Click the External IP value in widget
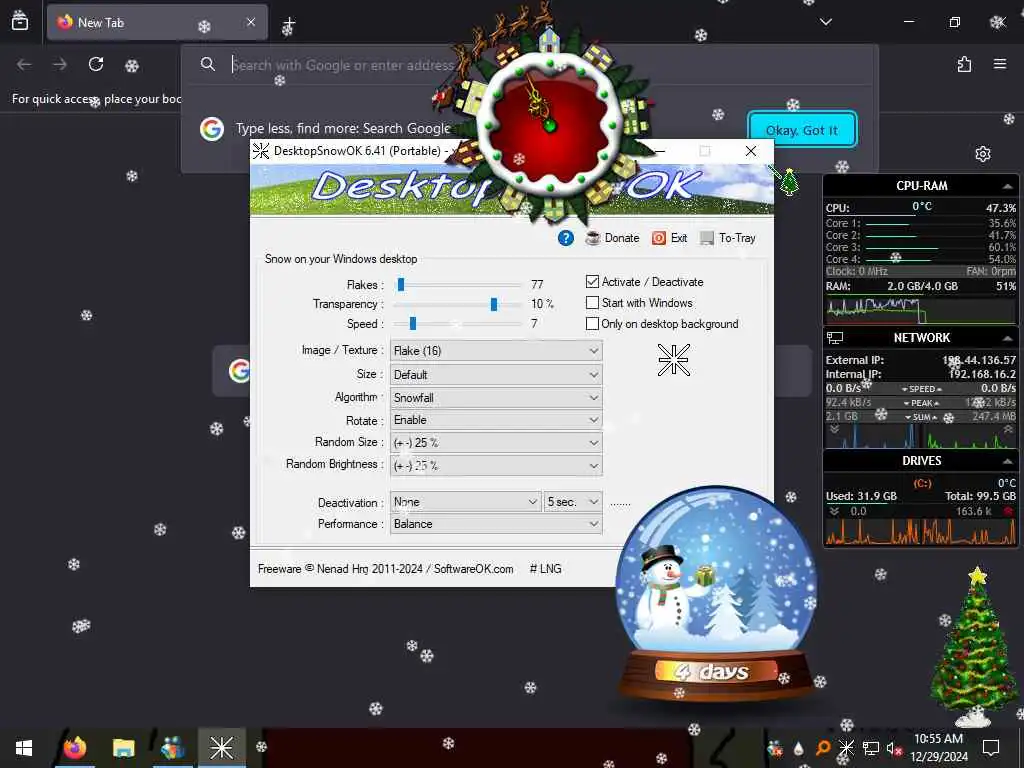 click(979, 360)
